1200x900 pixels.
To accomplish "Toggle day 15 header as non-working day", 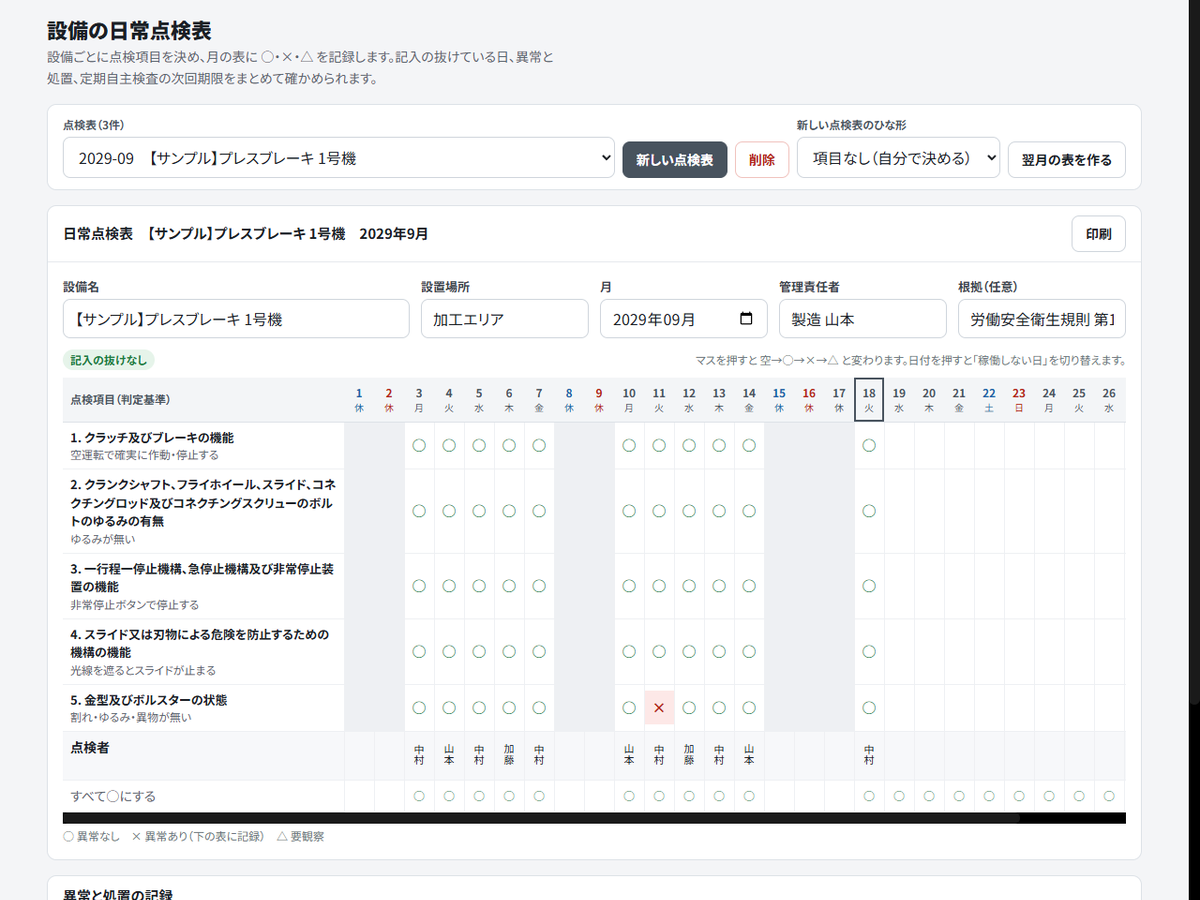I will [779, 400].
